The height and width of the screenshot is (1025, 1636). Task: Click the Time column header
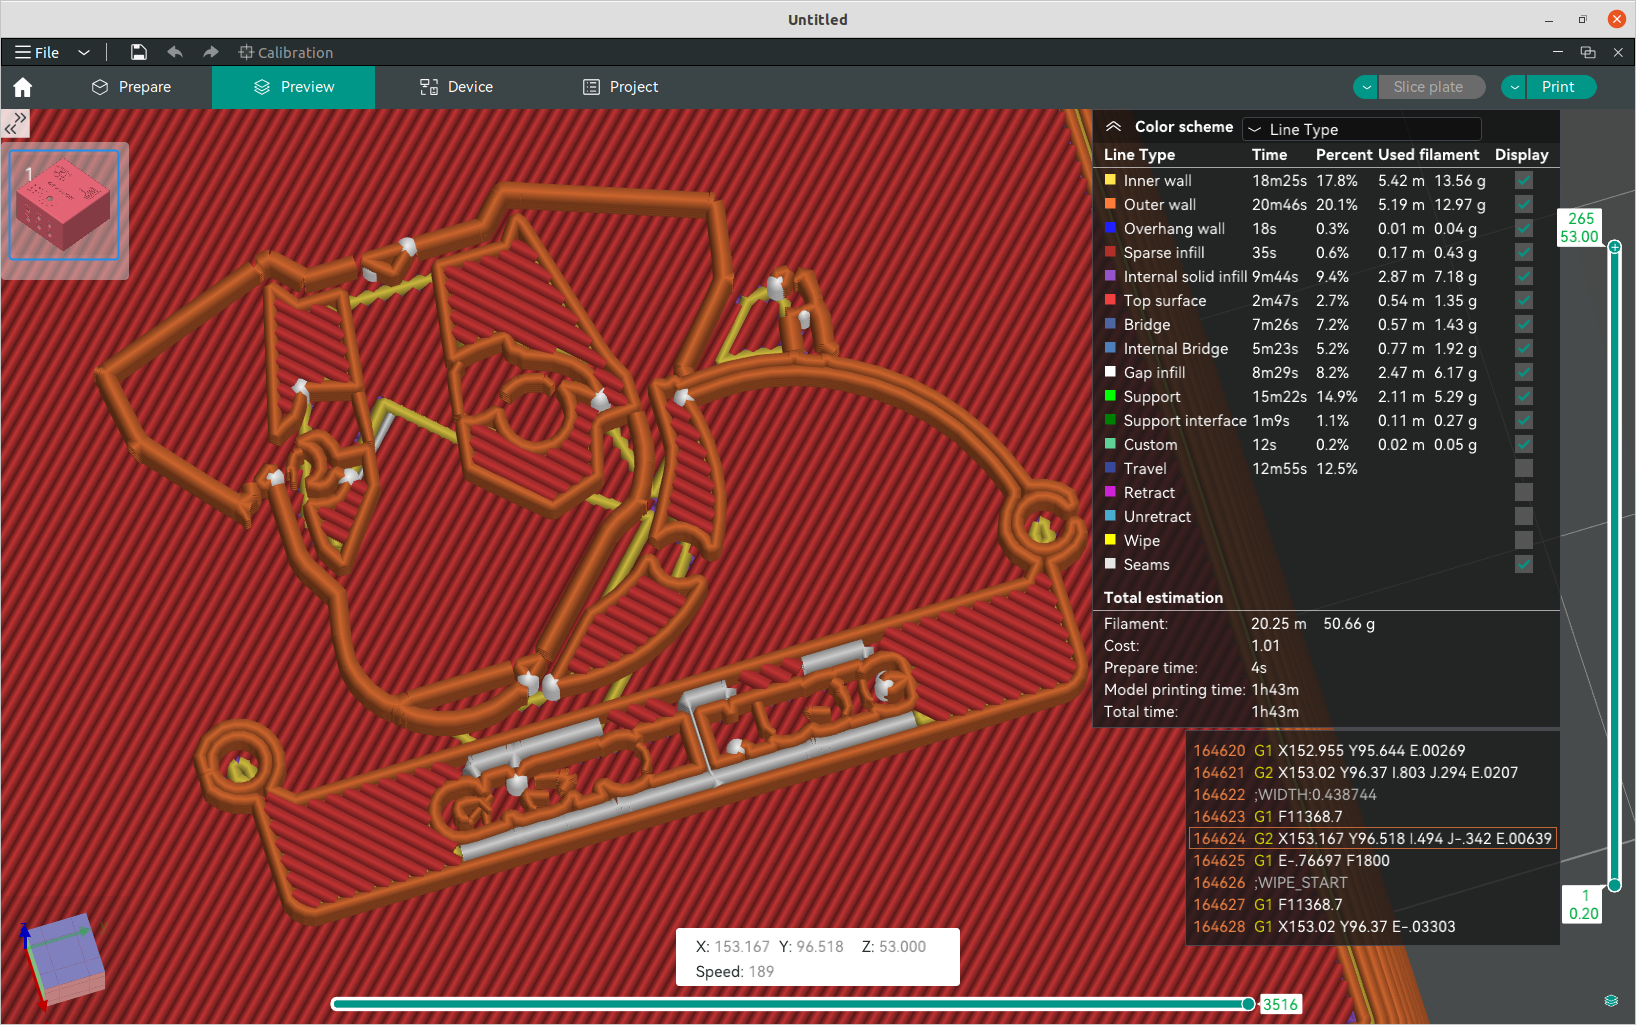point(1269,155)
